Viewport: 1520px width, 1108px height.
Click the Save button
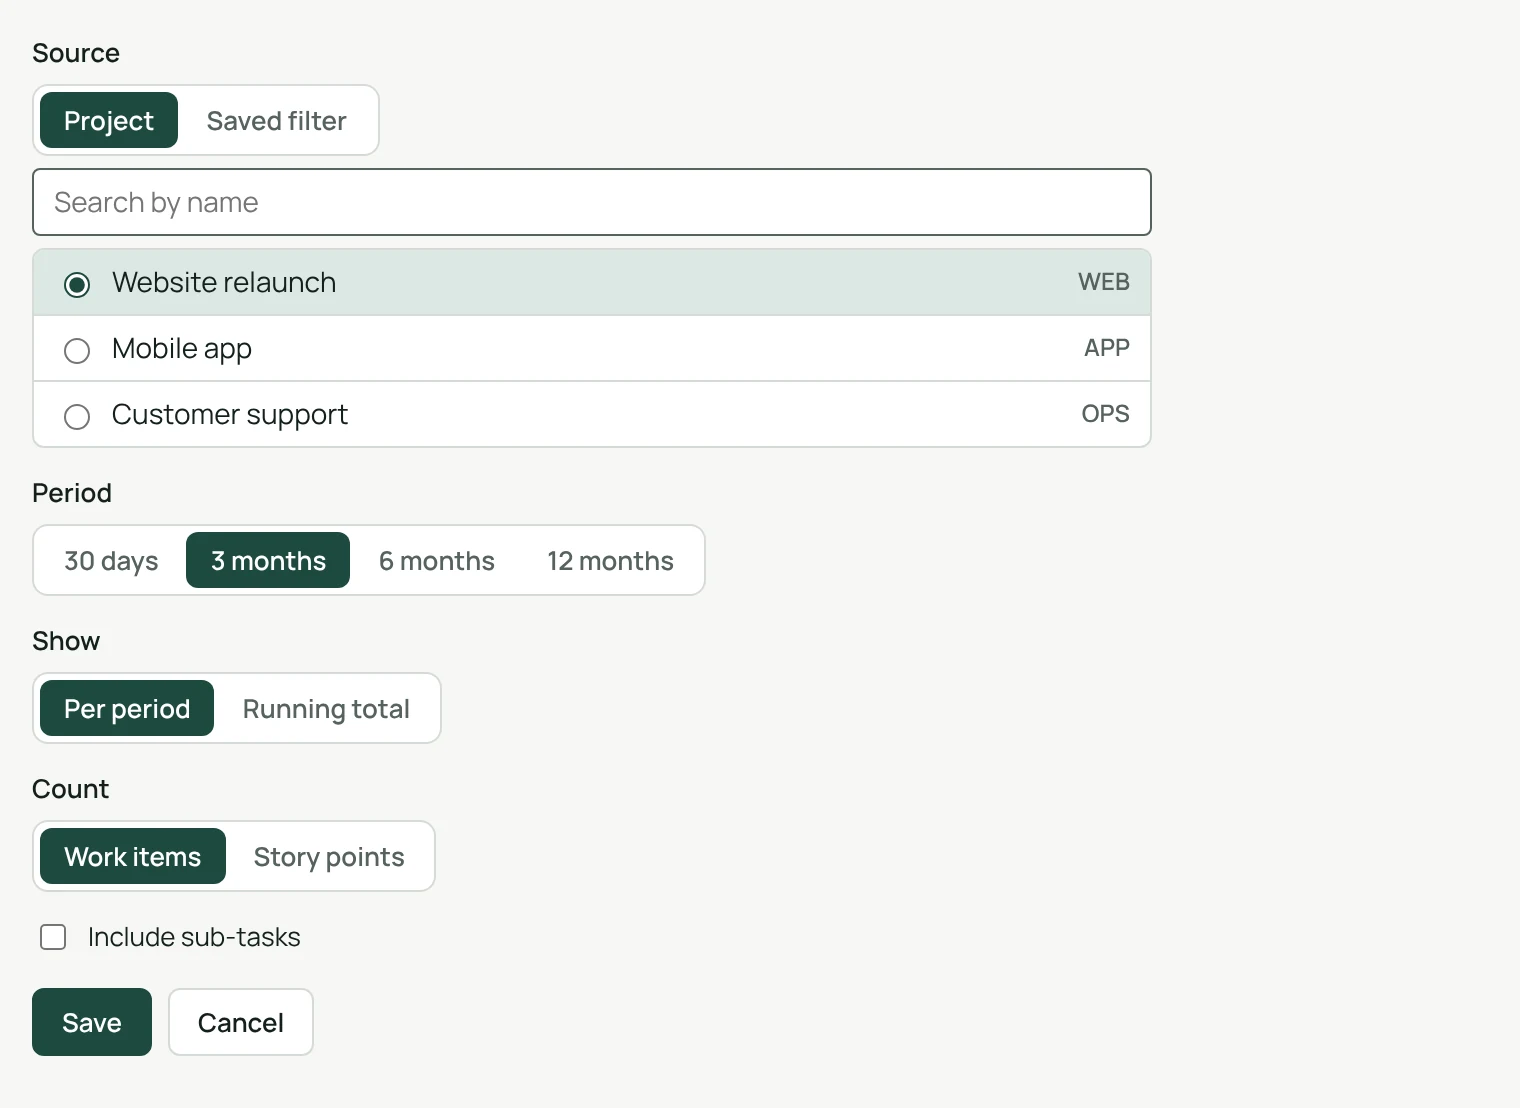coord(92,1022)
